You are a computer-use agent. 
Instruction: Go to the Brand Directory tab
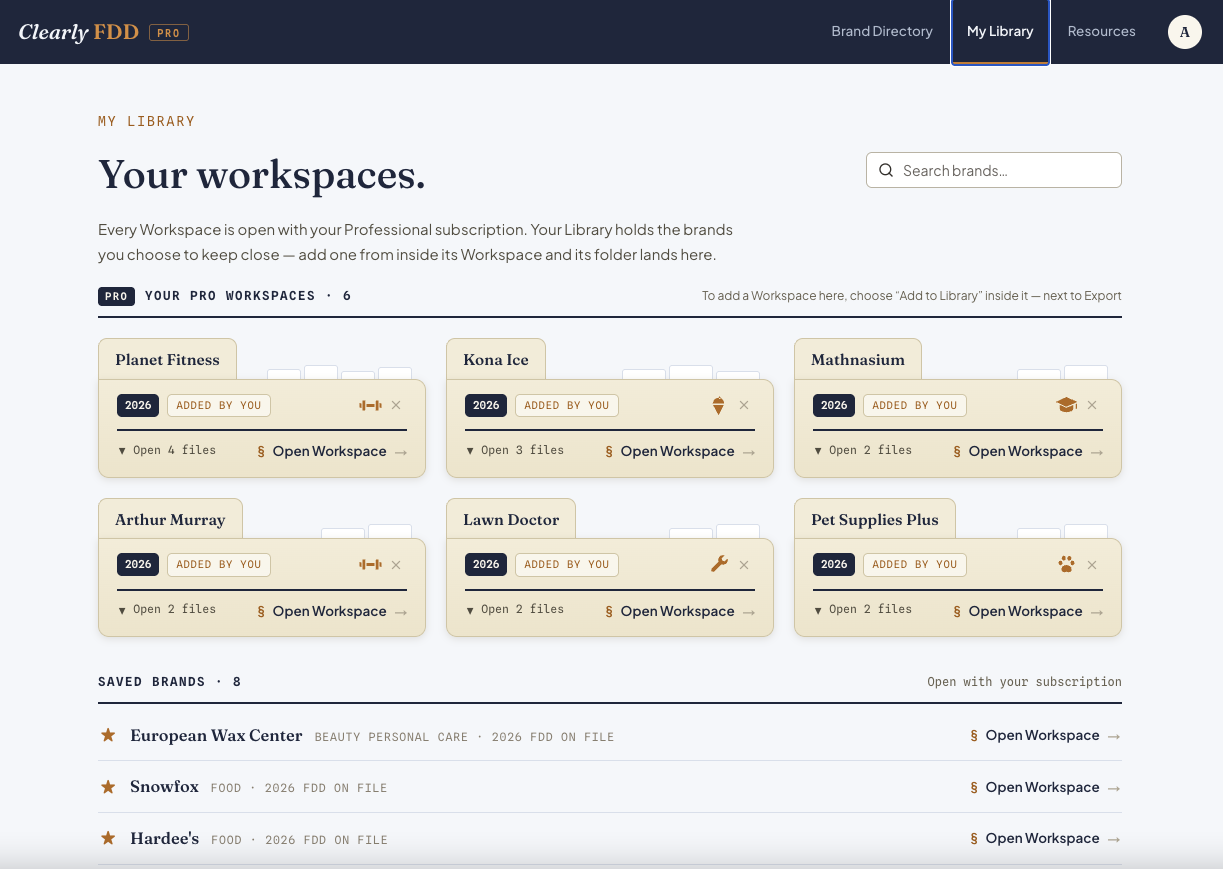(882, 31)
